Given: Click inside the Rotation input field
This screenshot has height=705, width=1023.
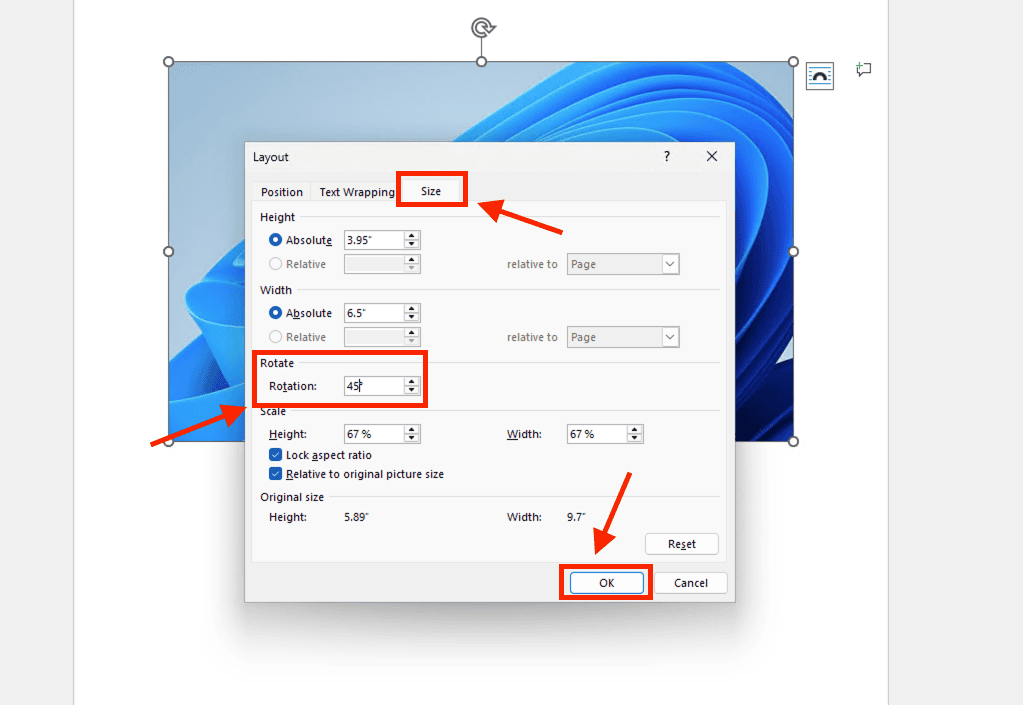Looking at the screenshot, I should [x=373, y=386].
